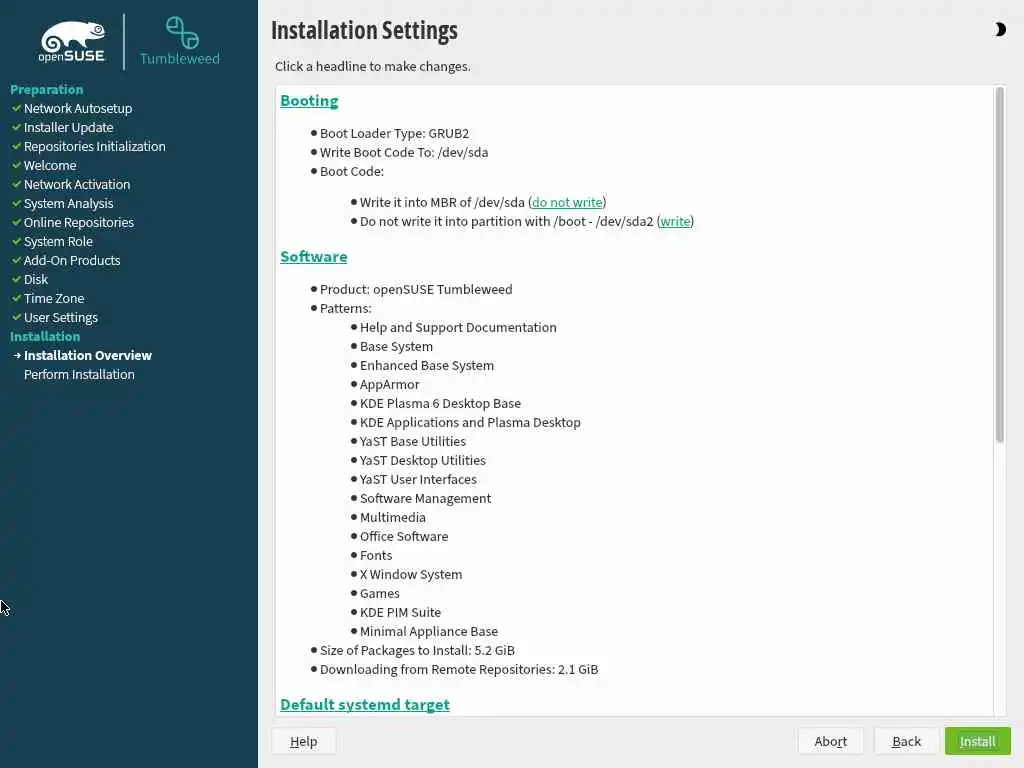The image size is (1024, 768).
Task: Click 'KDE Applications and Plasma Desktop' entry
Action: pos(470,422)
